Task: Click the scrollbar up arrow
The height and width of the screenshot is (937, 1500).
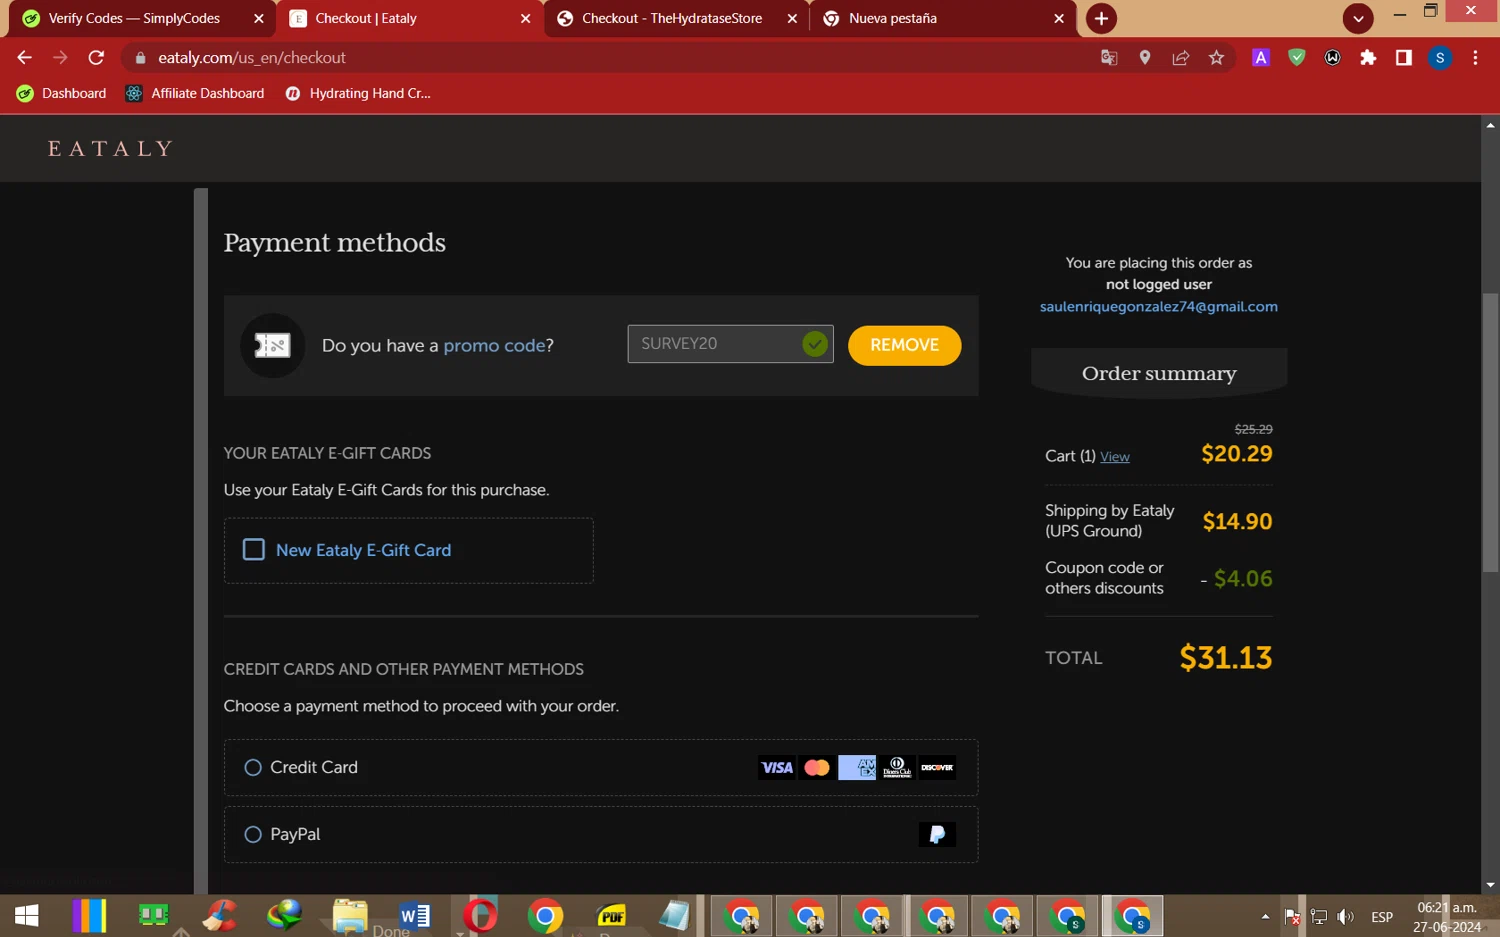Action: 1490,125
